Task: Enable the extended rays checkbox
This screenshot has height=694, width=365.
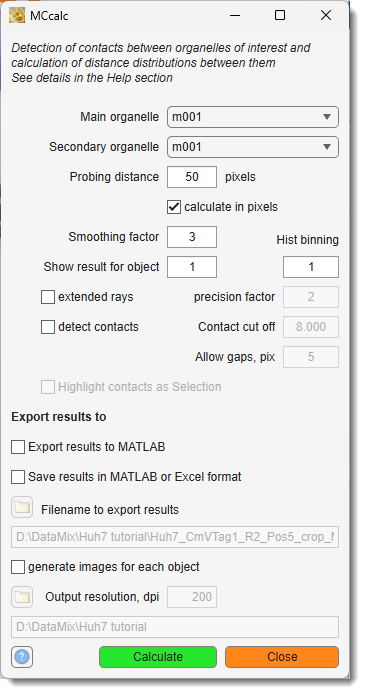Action: (x=48, y=297)
